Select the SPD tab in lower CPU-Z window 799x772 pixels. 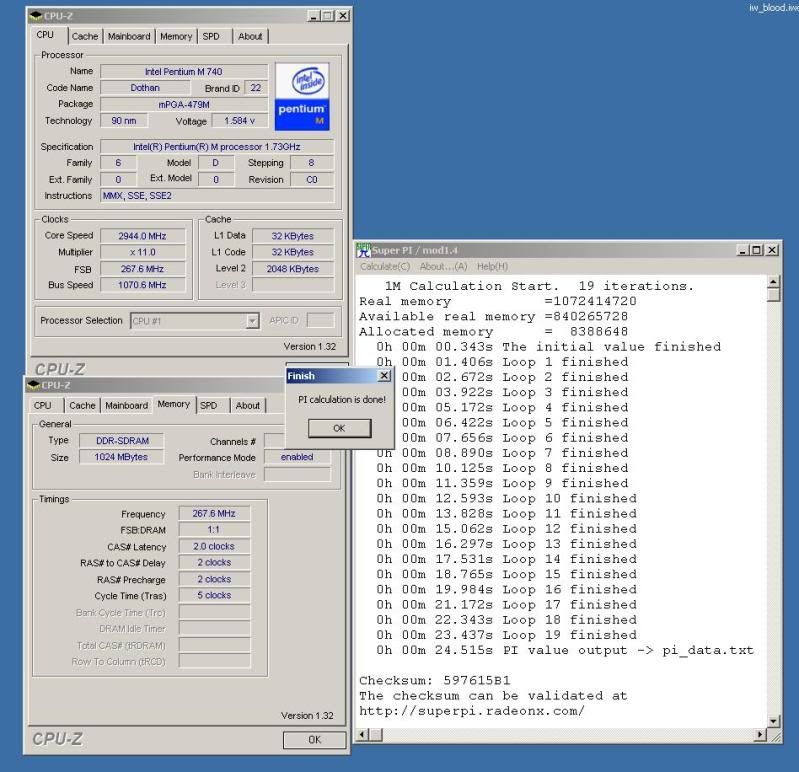pos(208,405)
